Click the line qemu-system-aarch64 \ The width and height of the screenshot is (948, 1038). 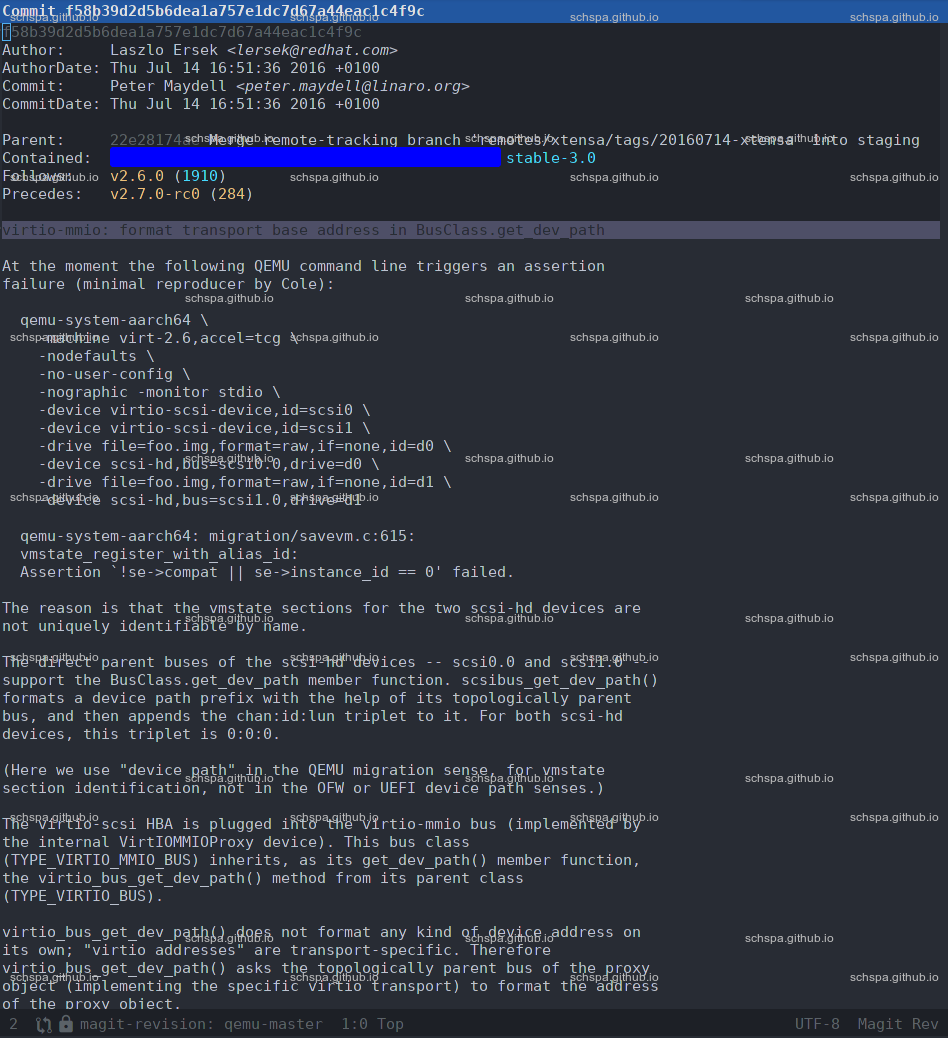coord(115,320)
